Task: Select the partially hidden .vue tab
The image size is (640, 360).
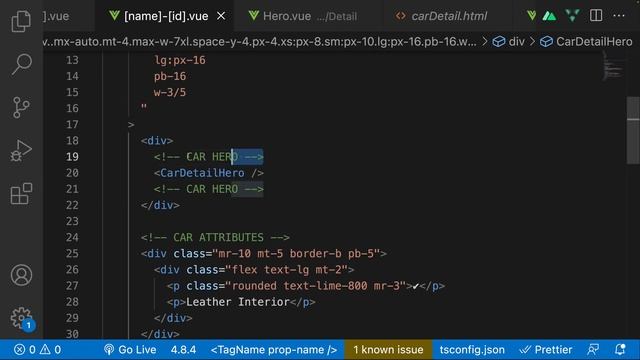Action: click(56, 16)
